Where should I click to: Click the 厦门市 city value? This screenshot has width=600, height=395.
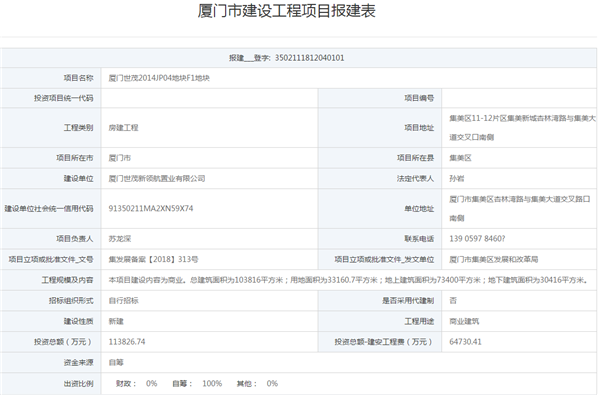point(119,158)
